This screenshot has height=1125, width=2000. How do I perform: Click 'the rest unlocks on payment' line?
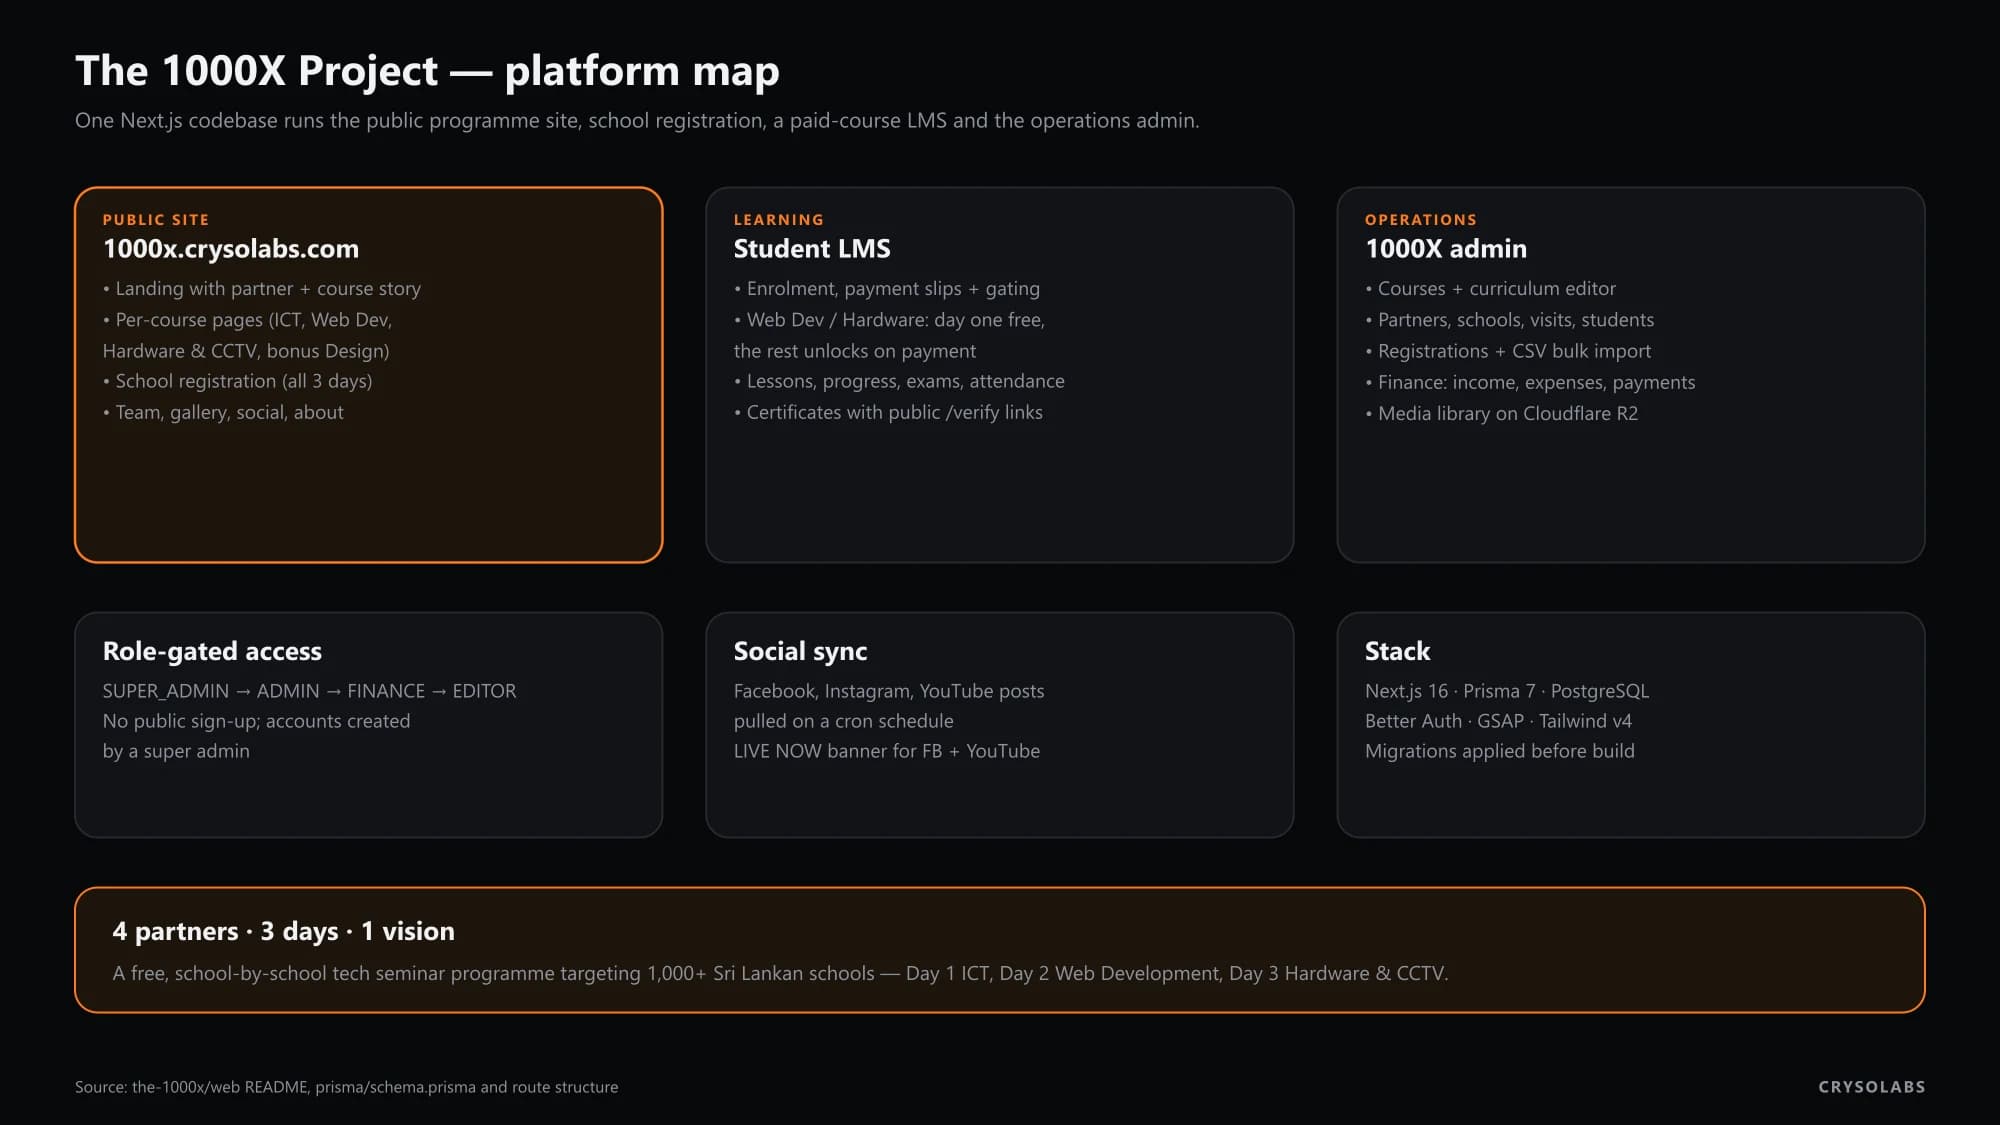[x=855, y=351]
